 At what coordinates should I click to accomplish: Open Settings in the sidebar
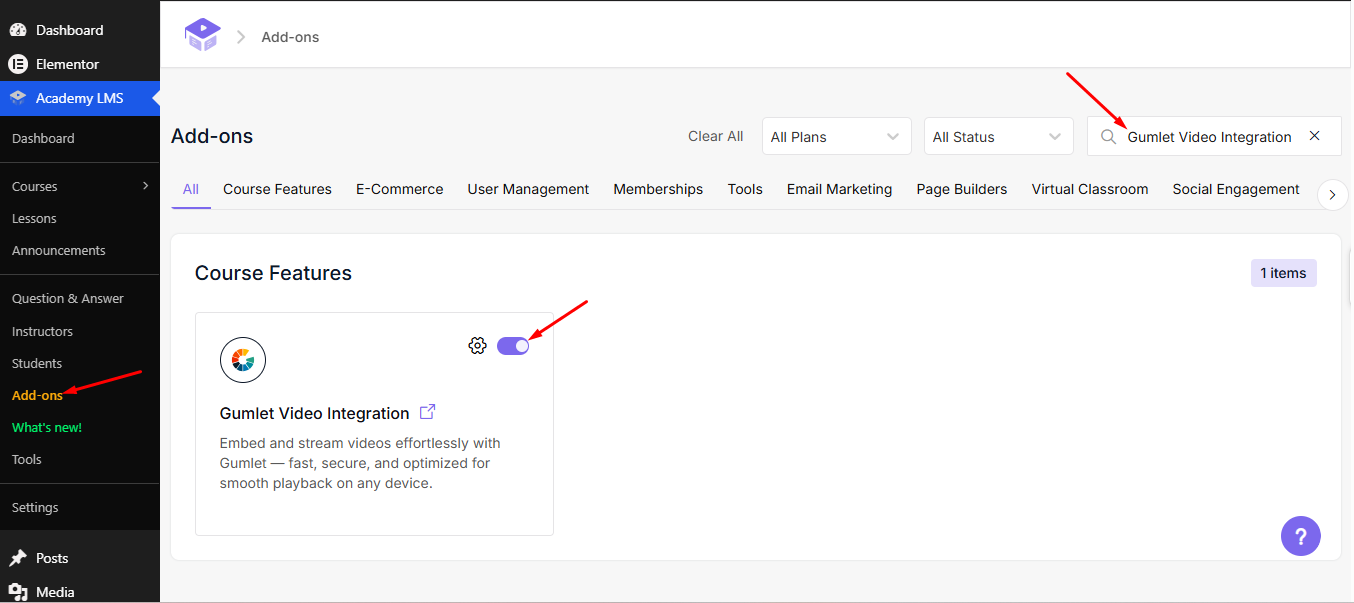tap(35, 507)
